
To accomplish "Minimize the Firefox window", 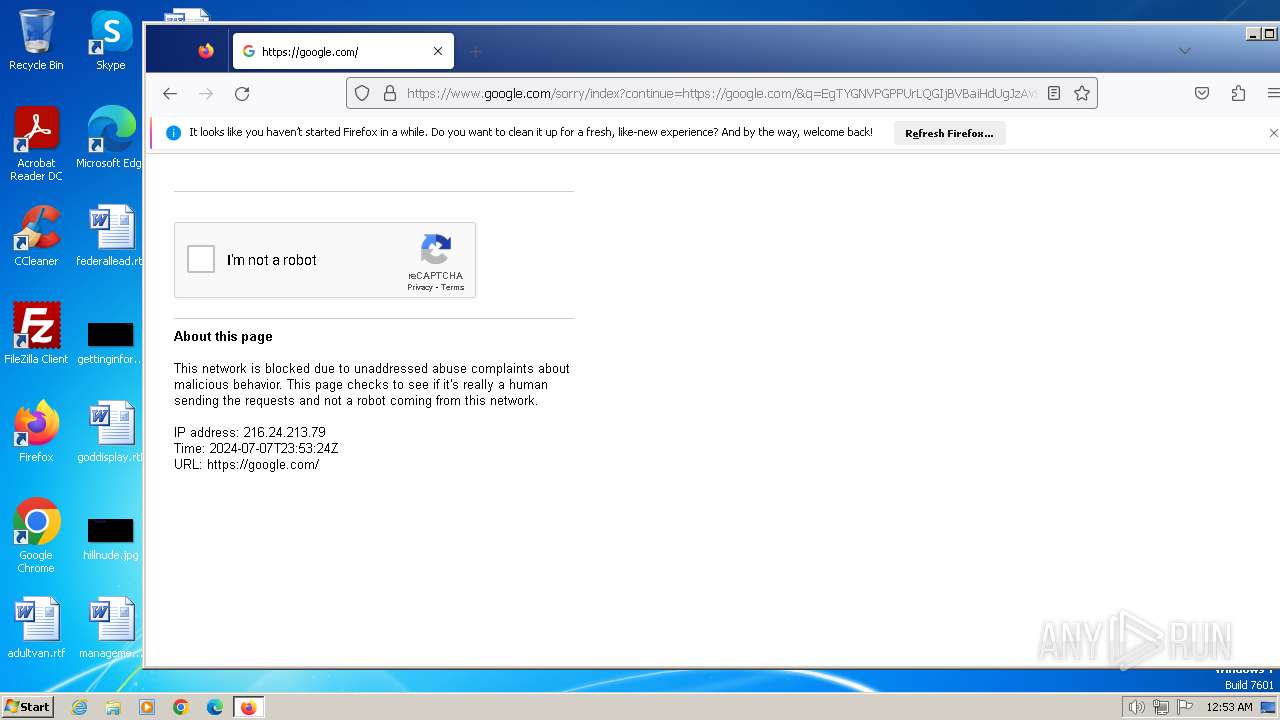I will click(1253, 34).
